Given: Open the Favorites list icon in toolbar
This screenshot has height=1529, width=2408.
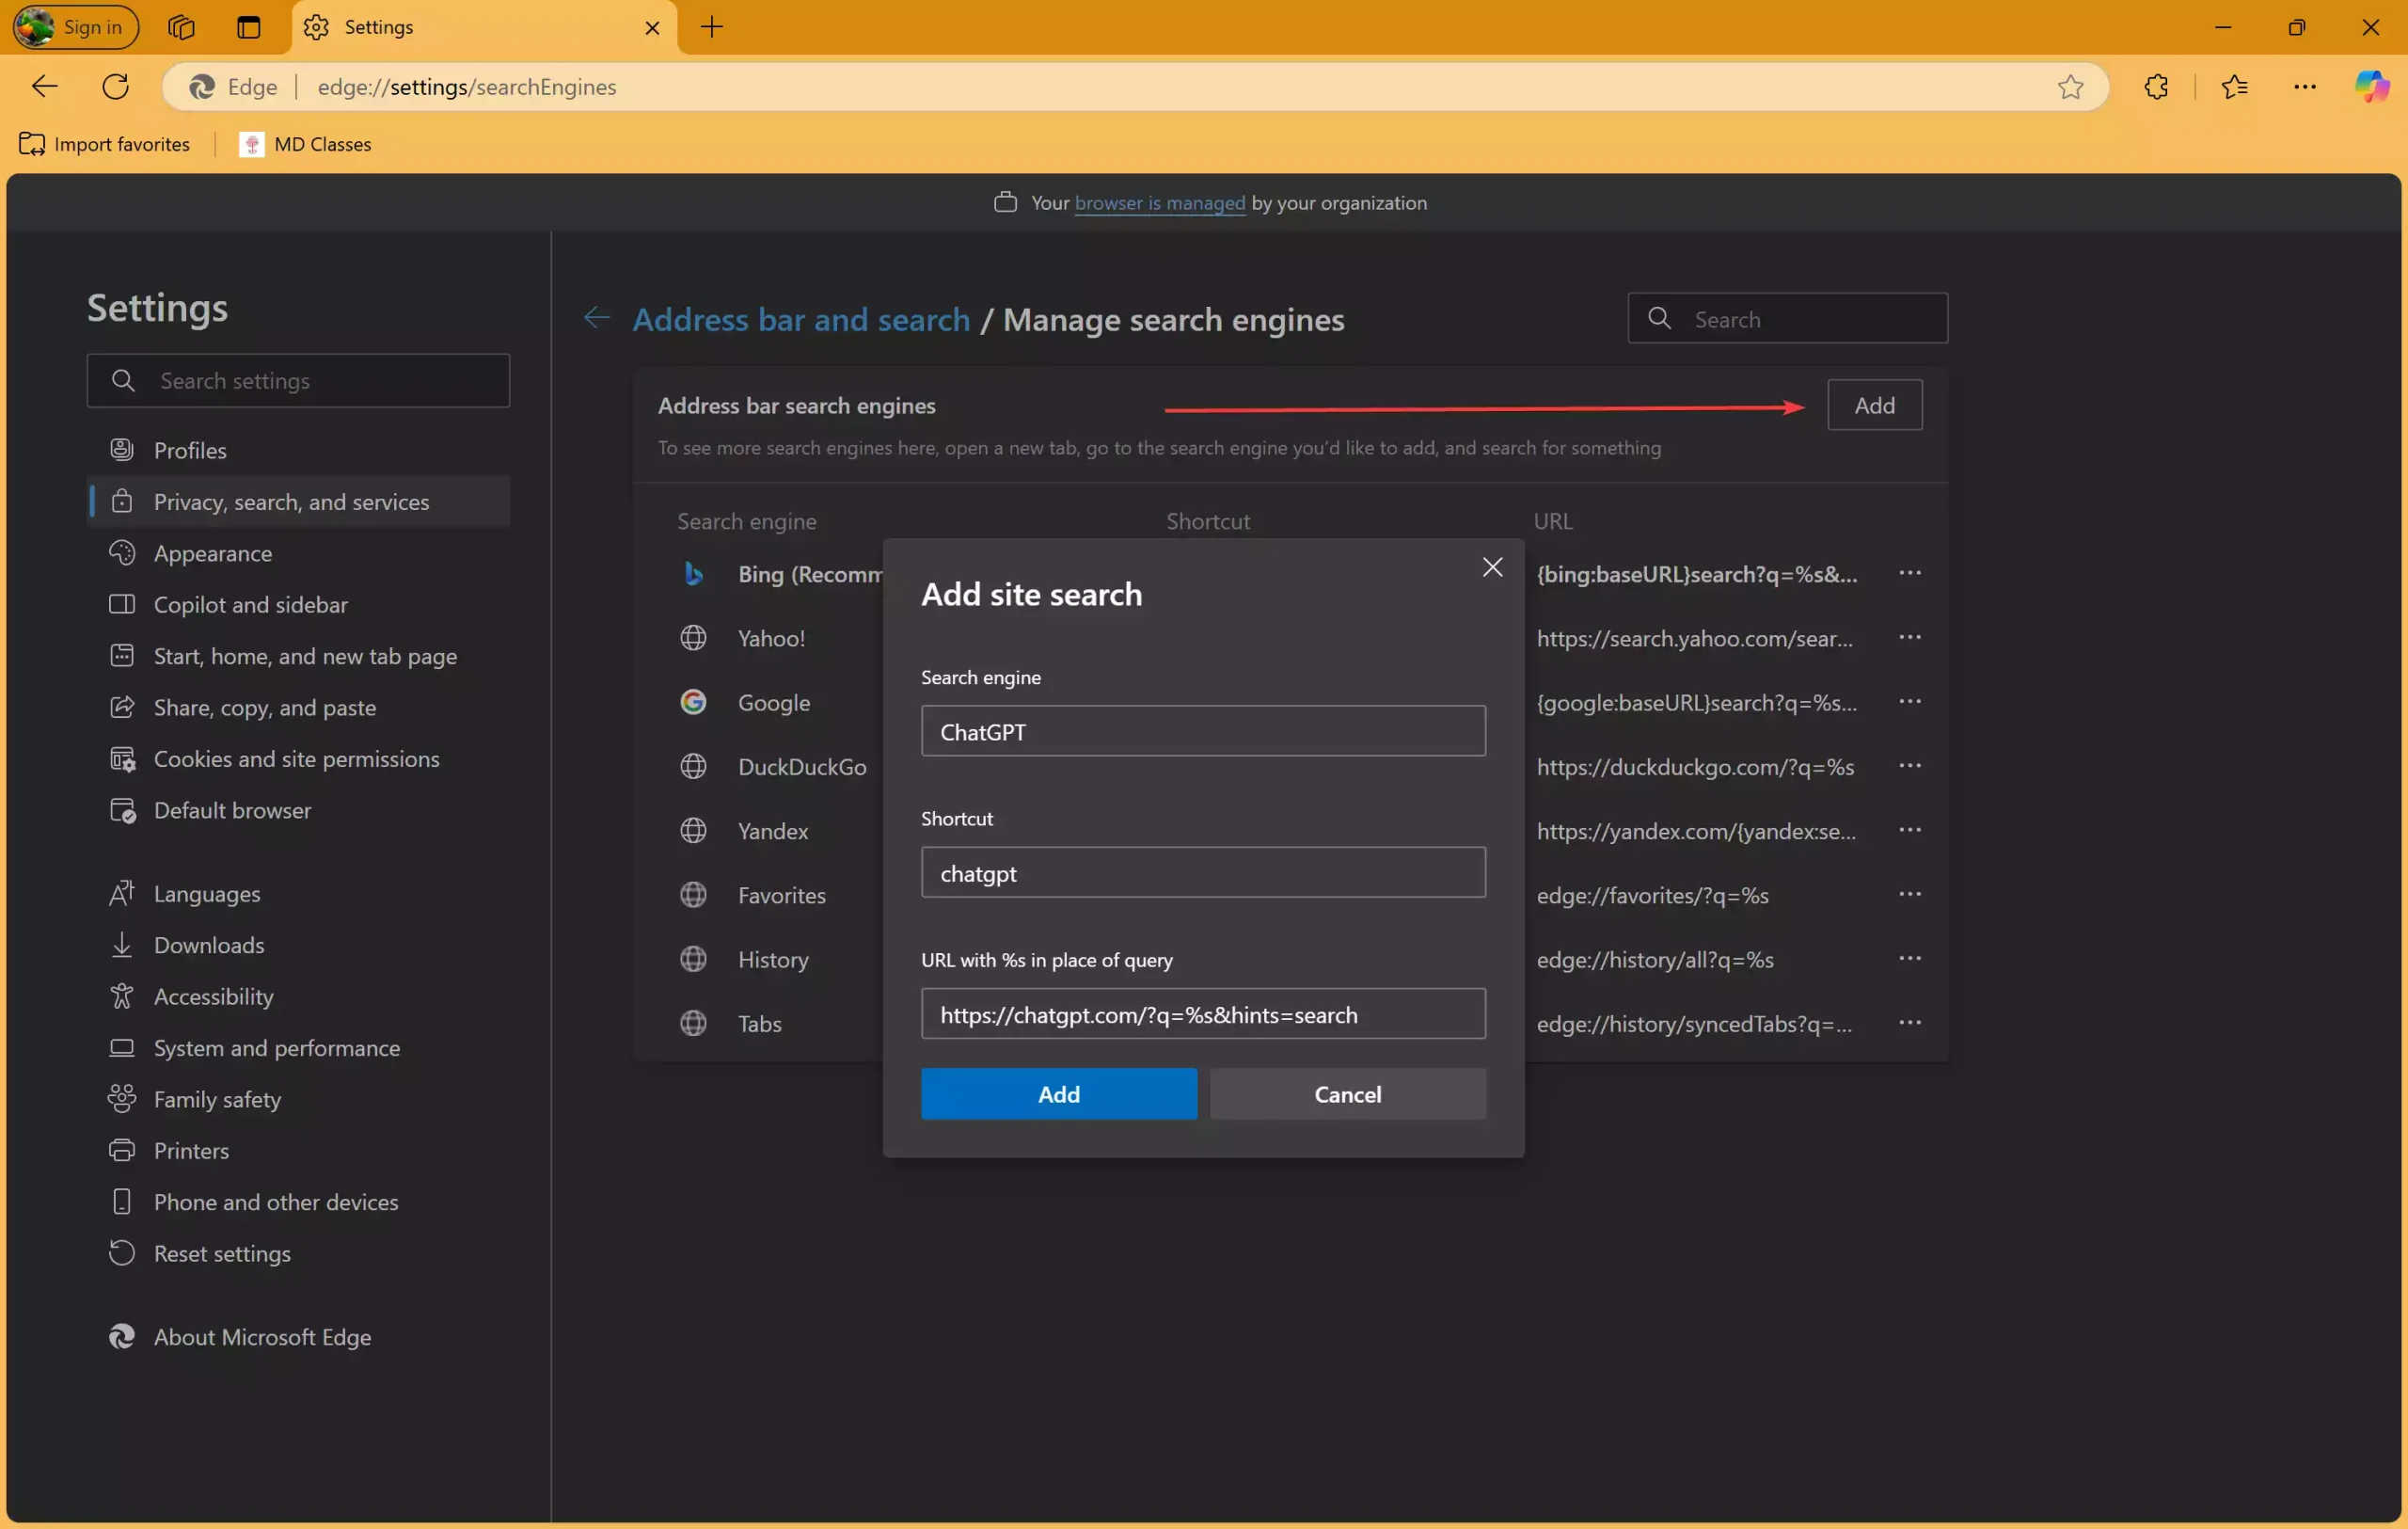Looking at the screenshot, I should pyautogui.click(x=2235, y=87).
